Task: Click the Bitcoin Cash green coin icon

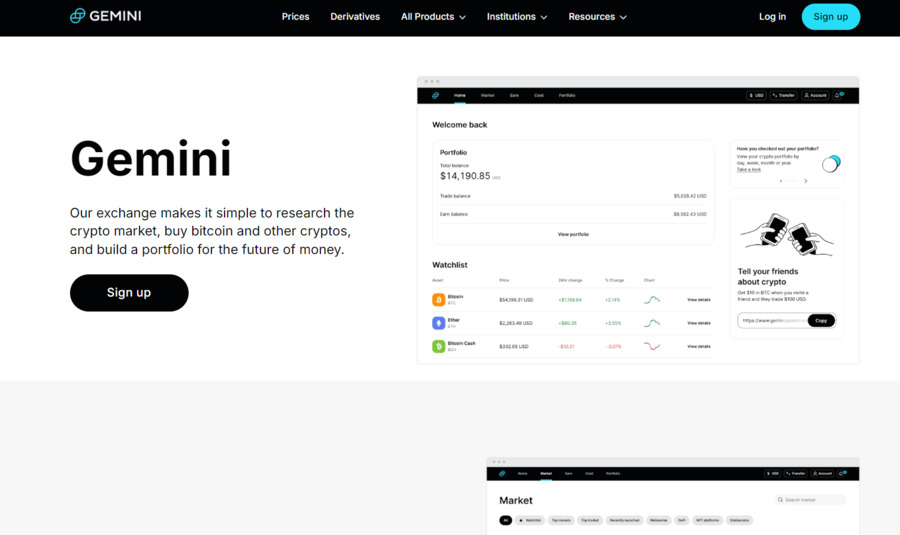Action: [439, 347]
